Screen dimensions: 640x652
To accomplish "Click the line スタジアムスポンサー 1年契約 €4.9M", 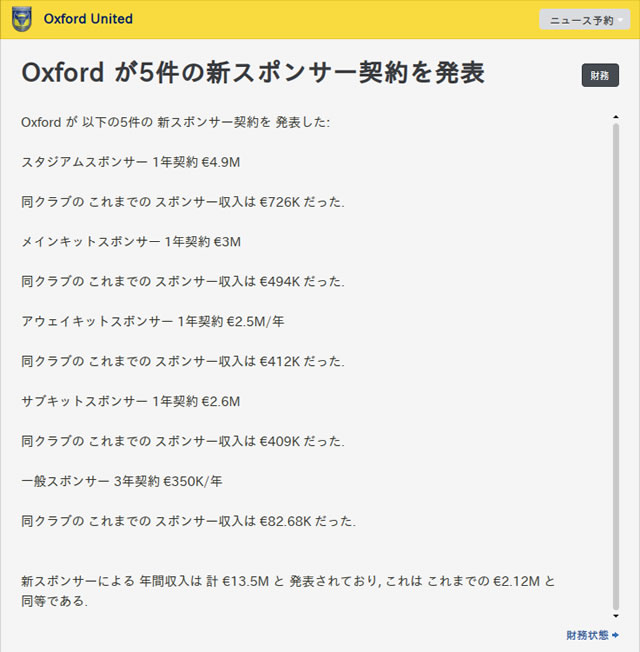I will pyautogui.click(x=131, y=162).
